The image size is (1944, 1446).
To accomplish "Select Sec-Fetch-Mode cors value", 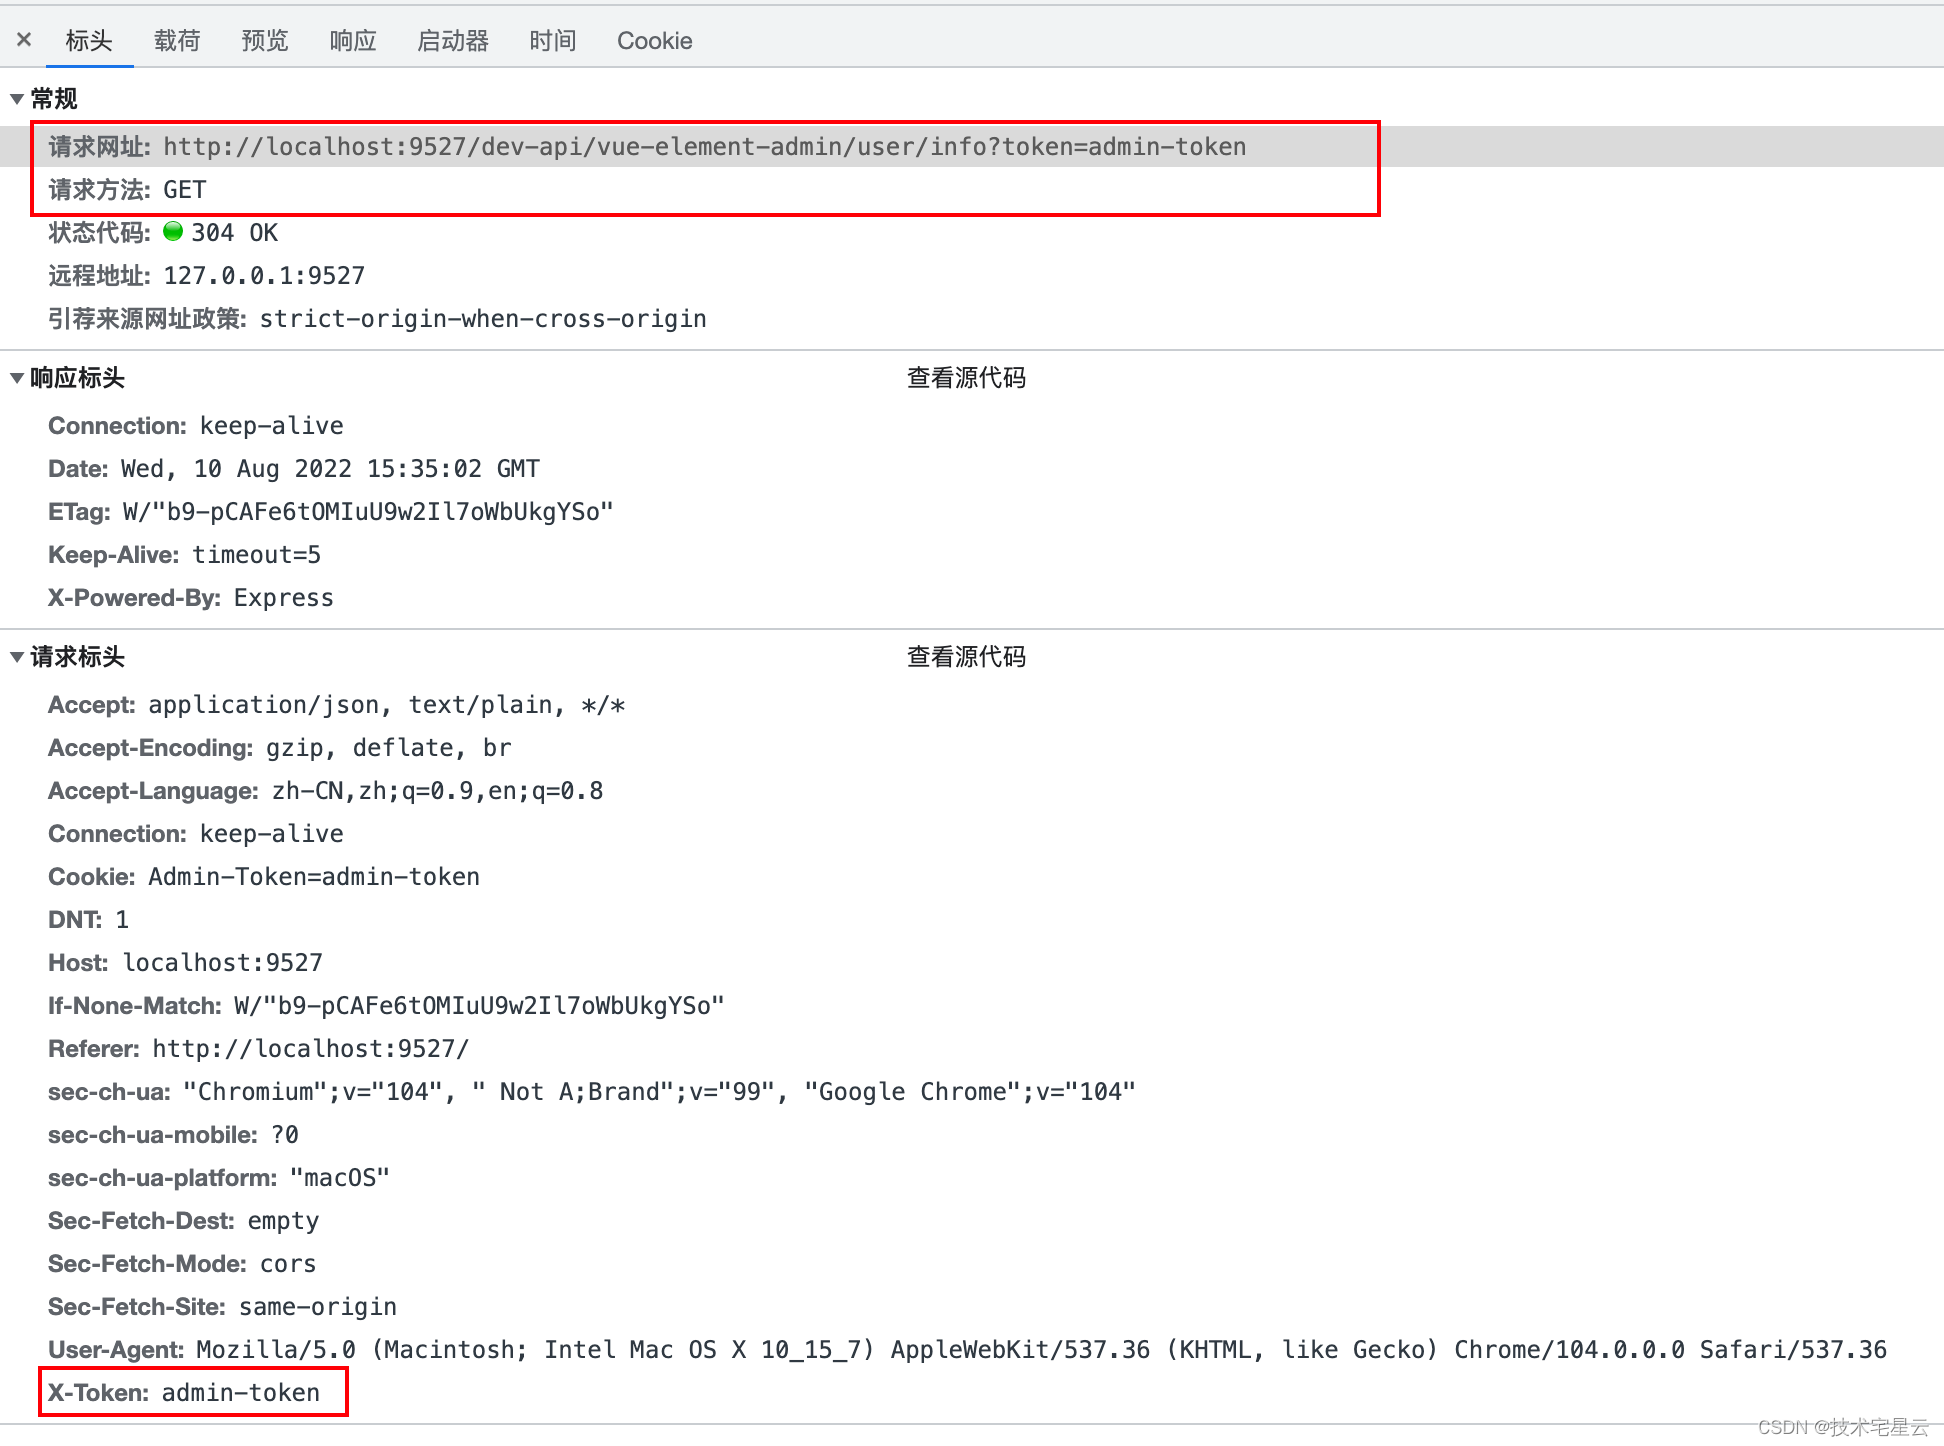I will point(288,1264).
